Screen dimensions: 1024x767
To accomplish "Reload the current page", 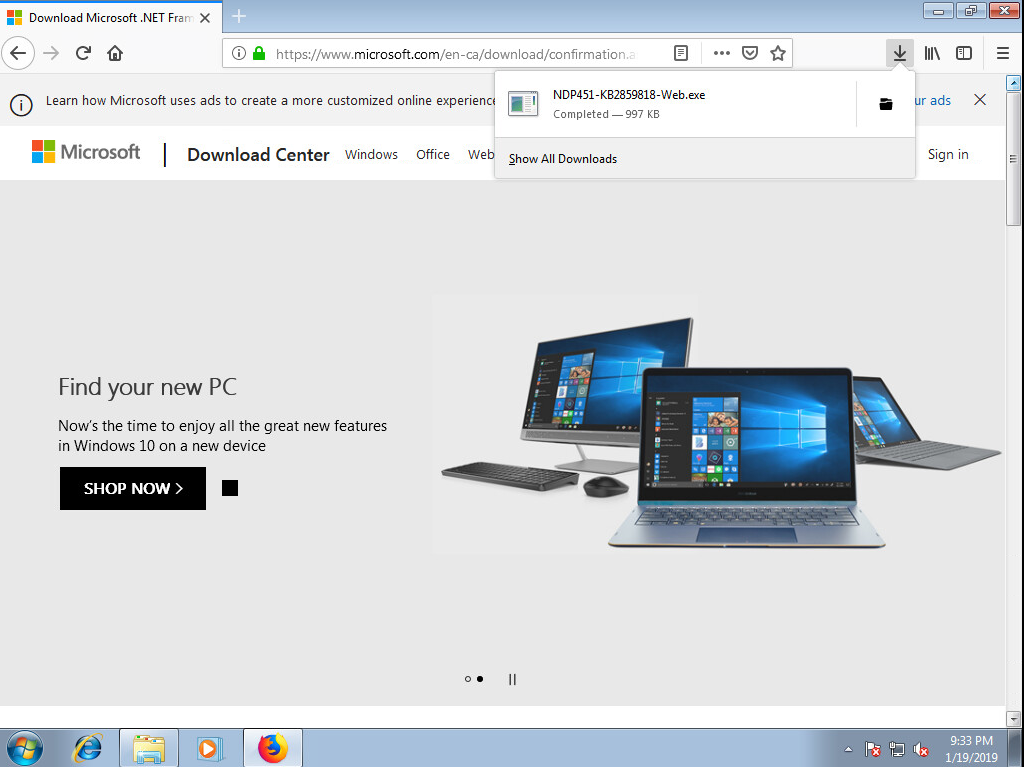I will click(x=83, y=54).
